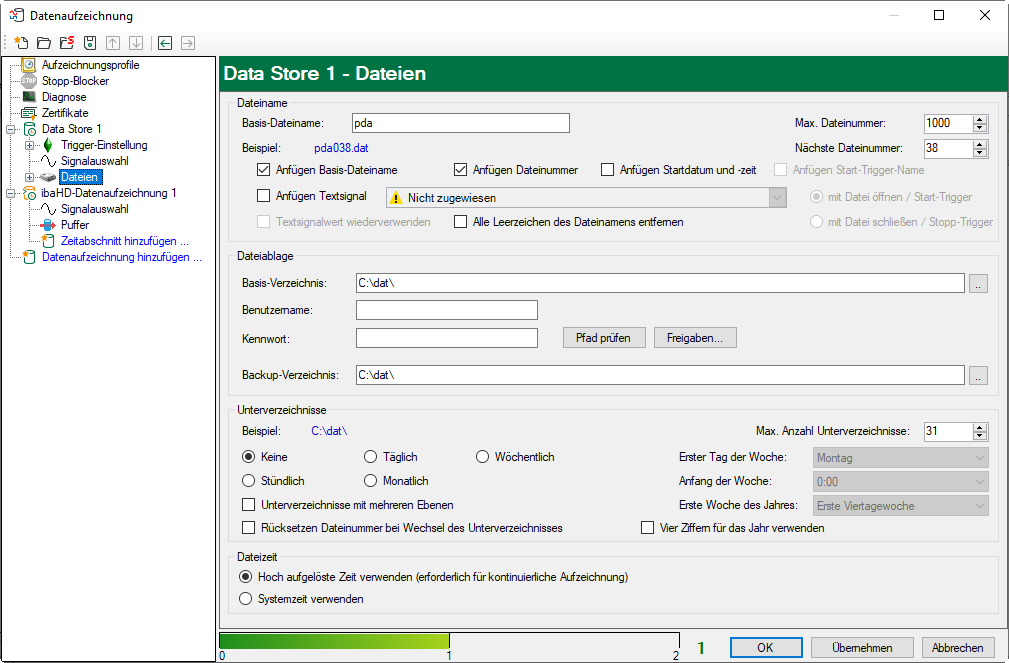Enable Anfügen Startdatum und -zeit checkbox
This screenshot has height=663, width=1009.
(x=608, y=170)
